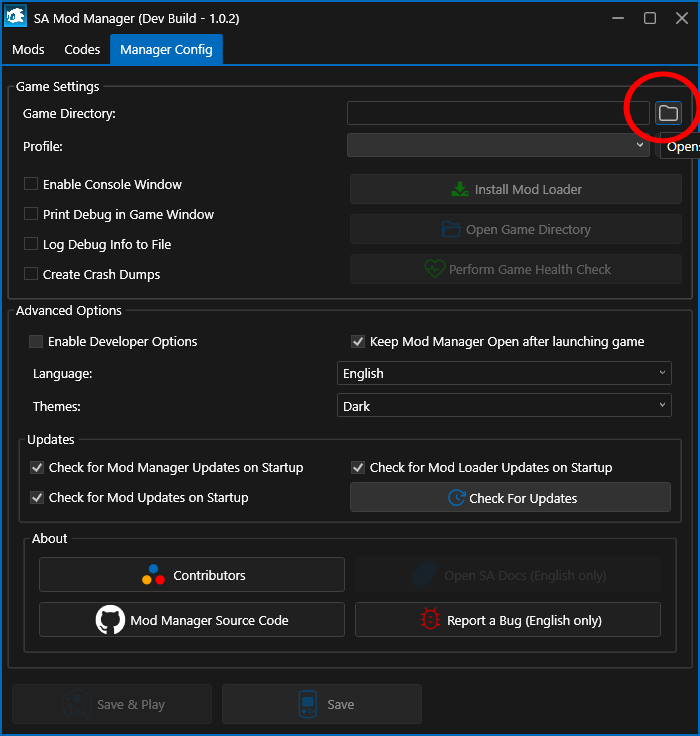This screenshot has width=700, height=736.
Task: Open the Language dropdown showing English
Action: [x=504, y=373]
